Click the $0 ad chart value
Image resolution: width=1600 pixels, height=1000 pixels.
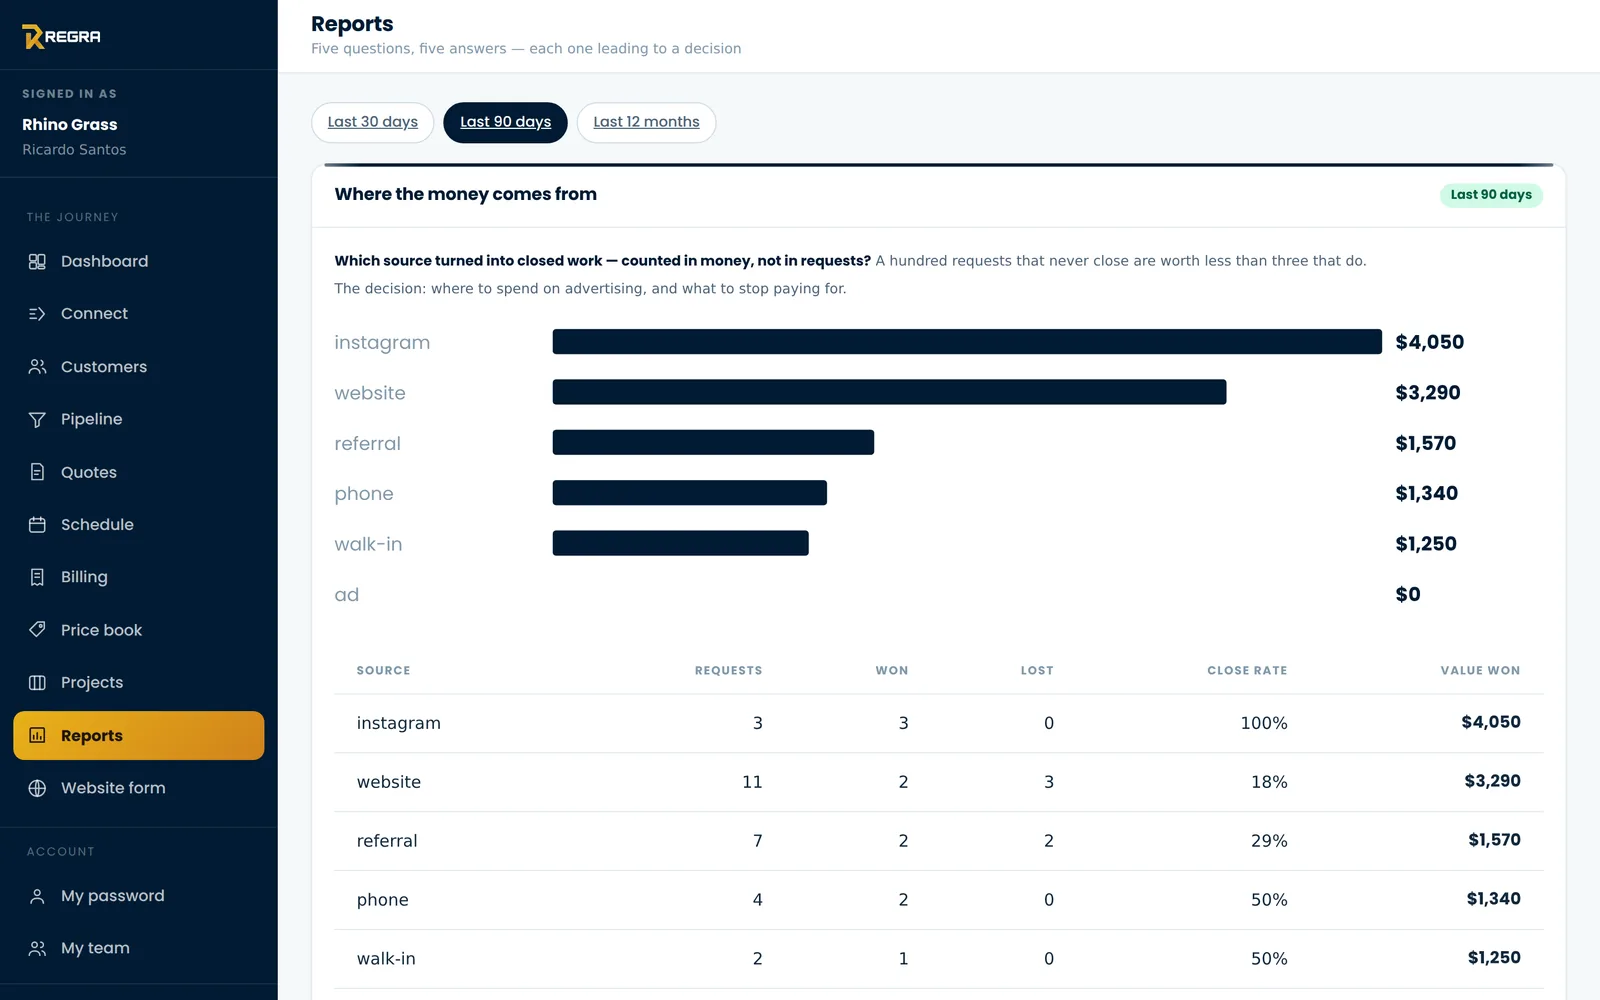pyautogui.click(x=1408, y=594)
